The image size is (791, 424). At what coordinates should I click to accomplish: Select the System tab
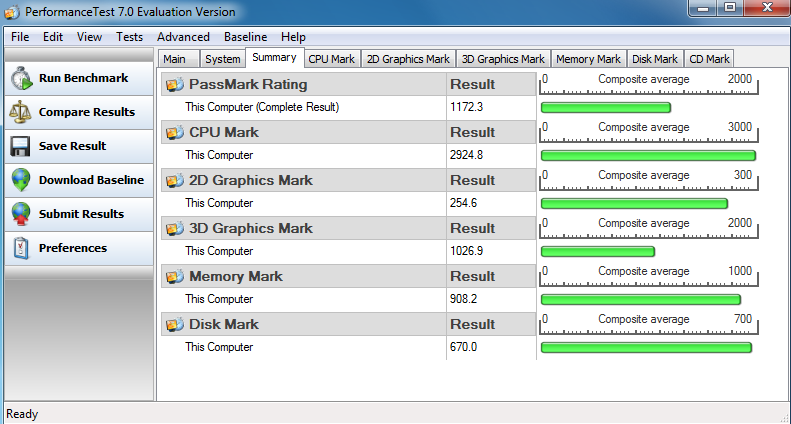click(222, 59)
